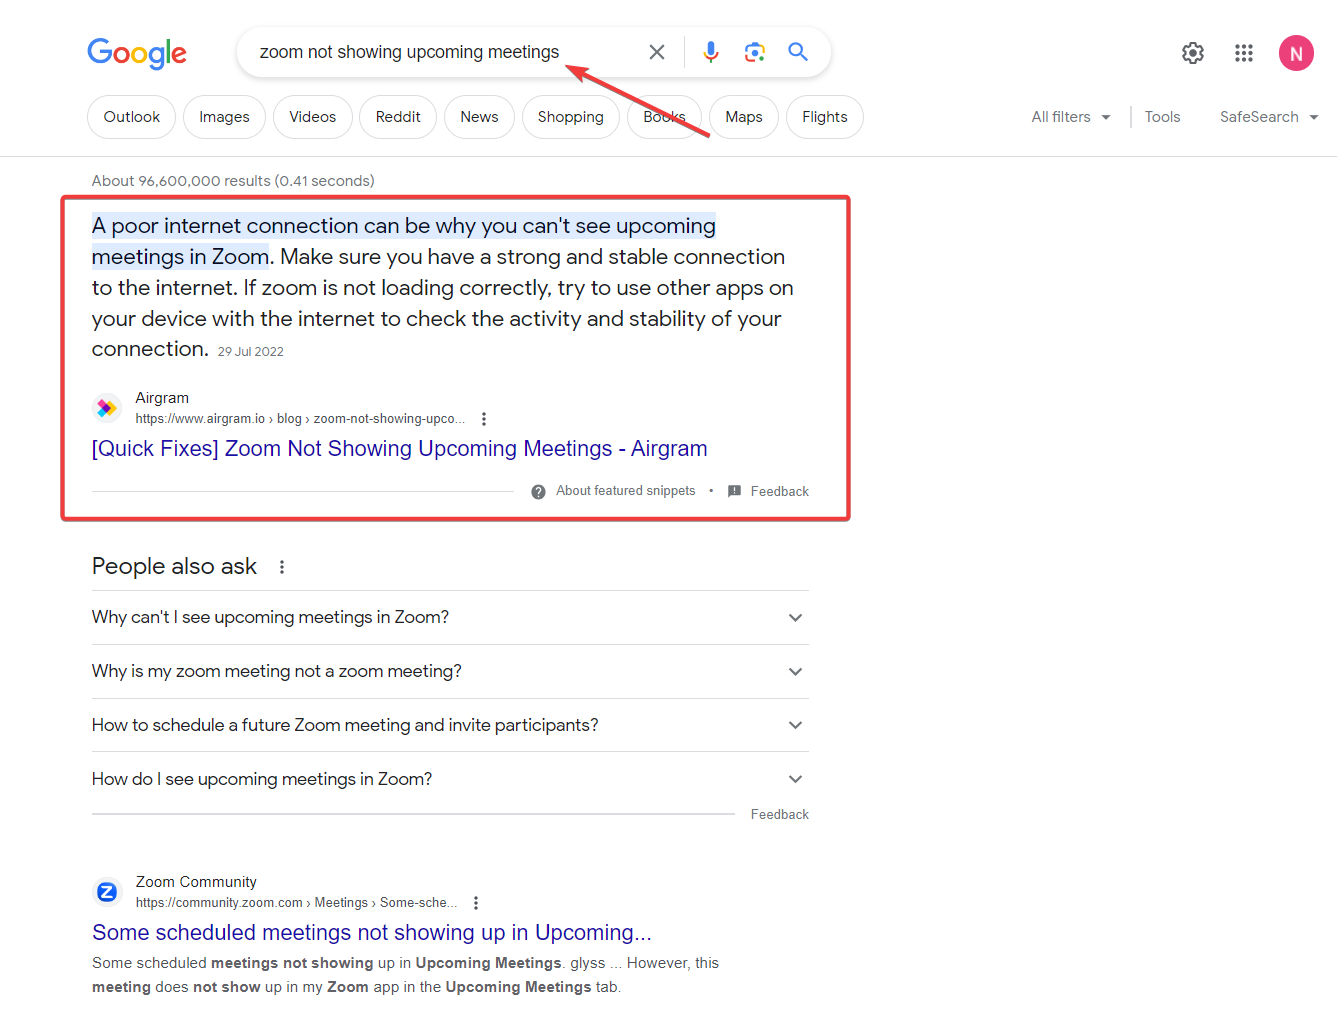Open Zoom Community result options menu
1337x1012 pixels.
click(x=476, y=903)
